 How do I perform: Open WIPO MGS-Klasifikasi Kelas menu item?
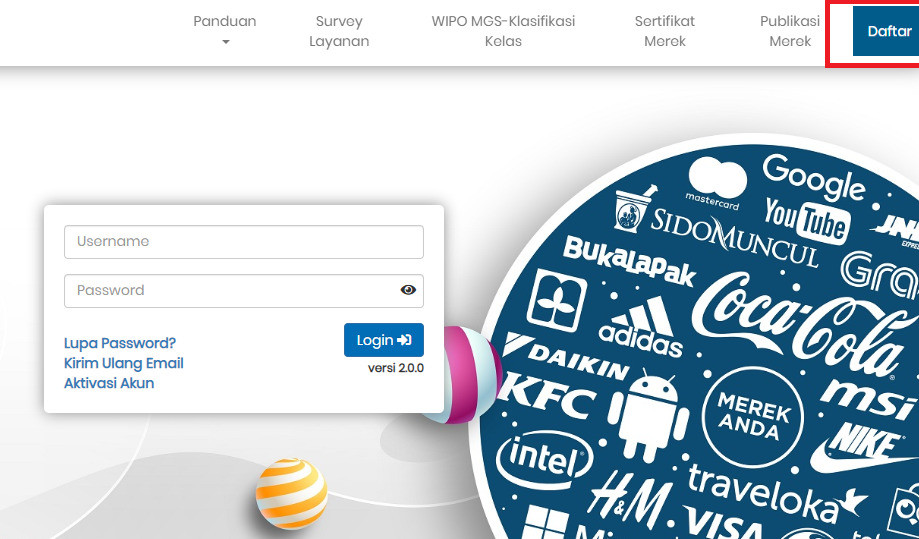503,31
